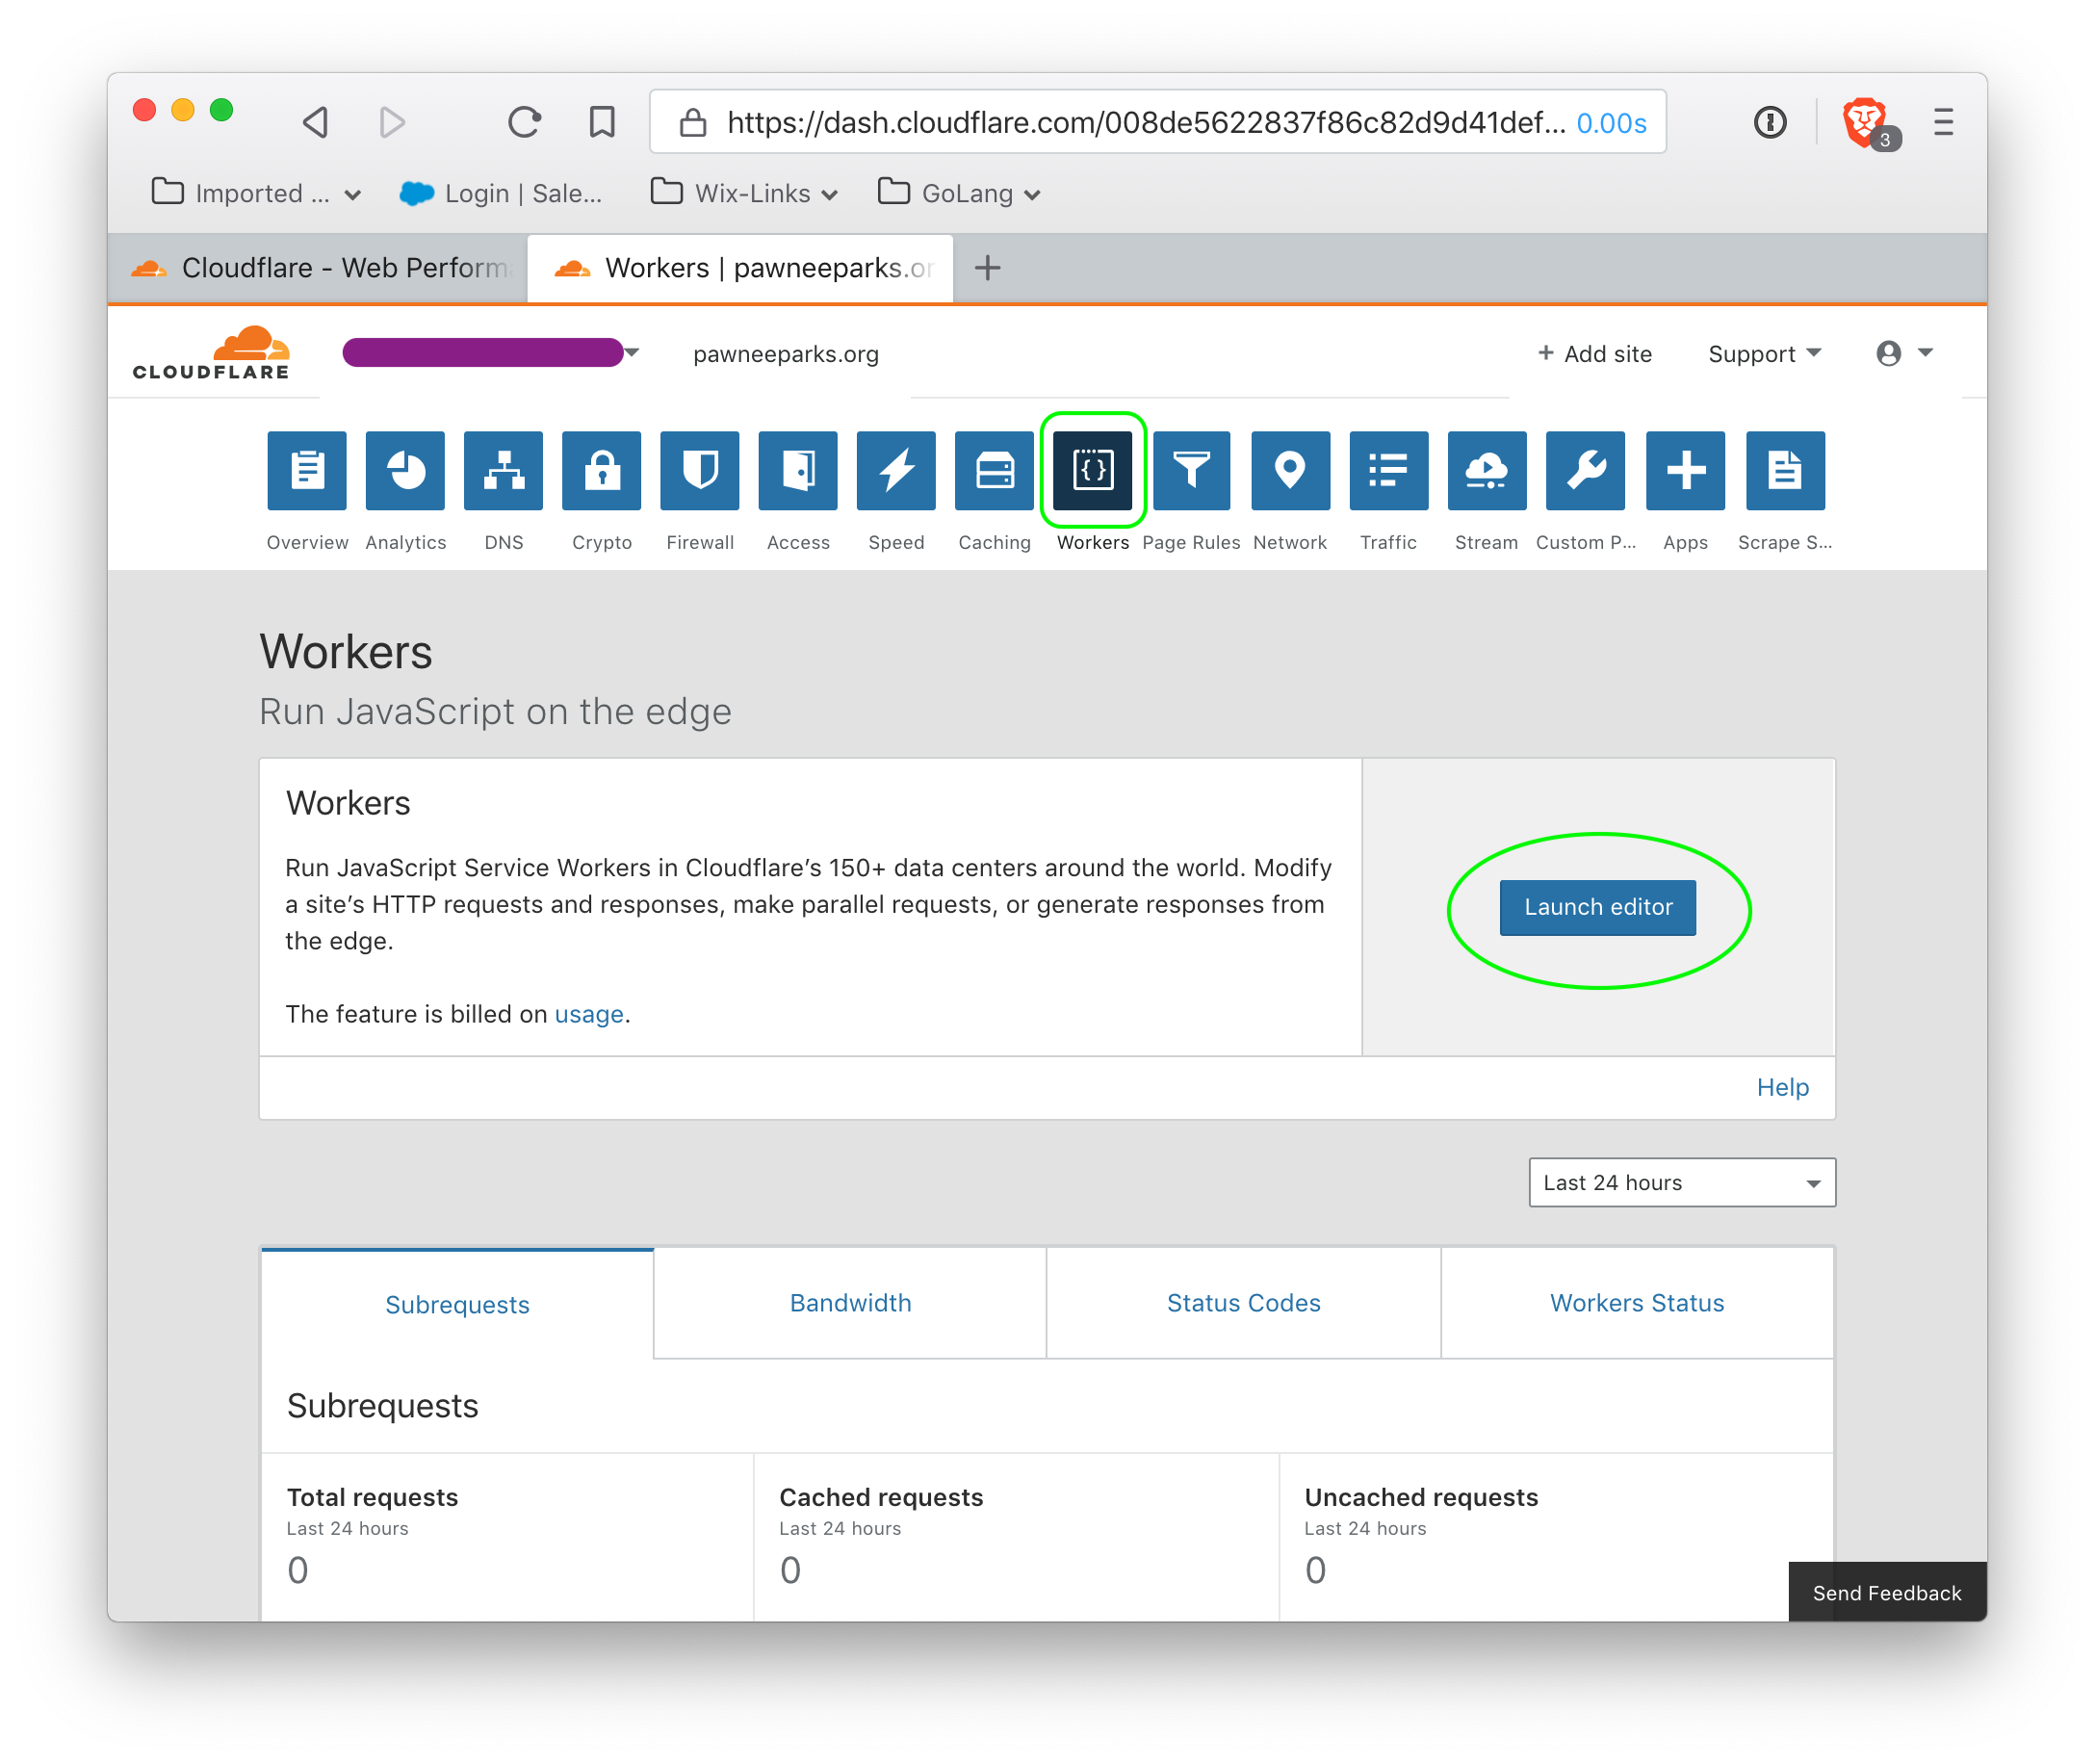This screenshot has width=2095, height=1764.
Task: Select the Workers braces icon
Action: click(x=1092, y=470)
